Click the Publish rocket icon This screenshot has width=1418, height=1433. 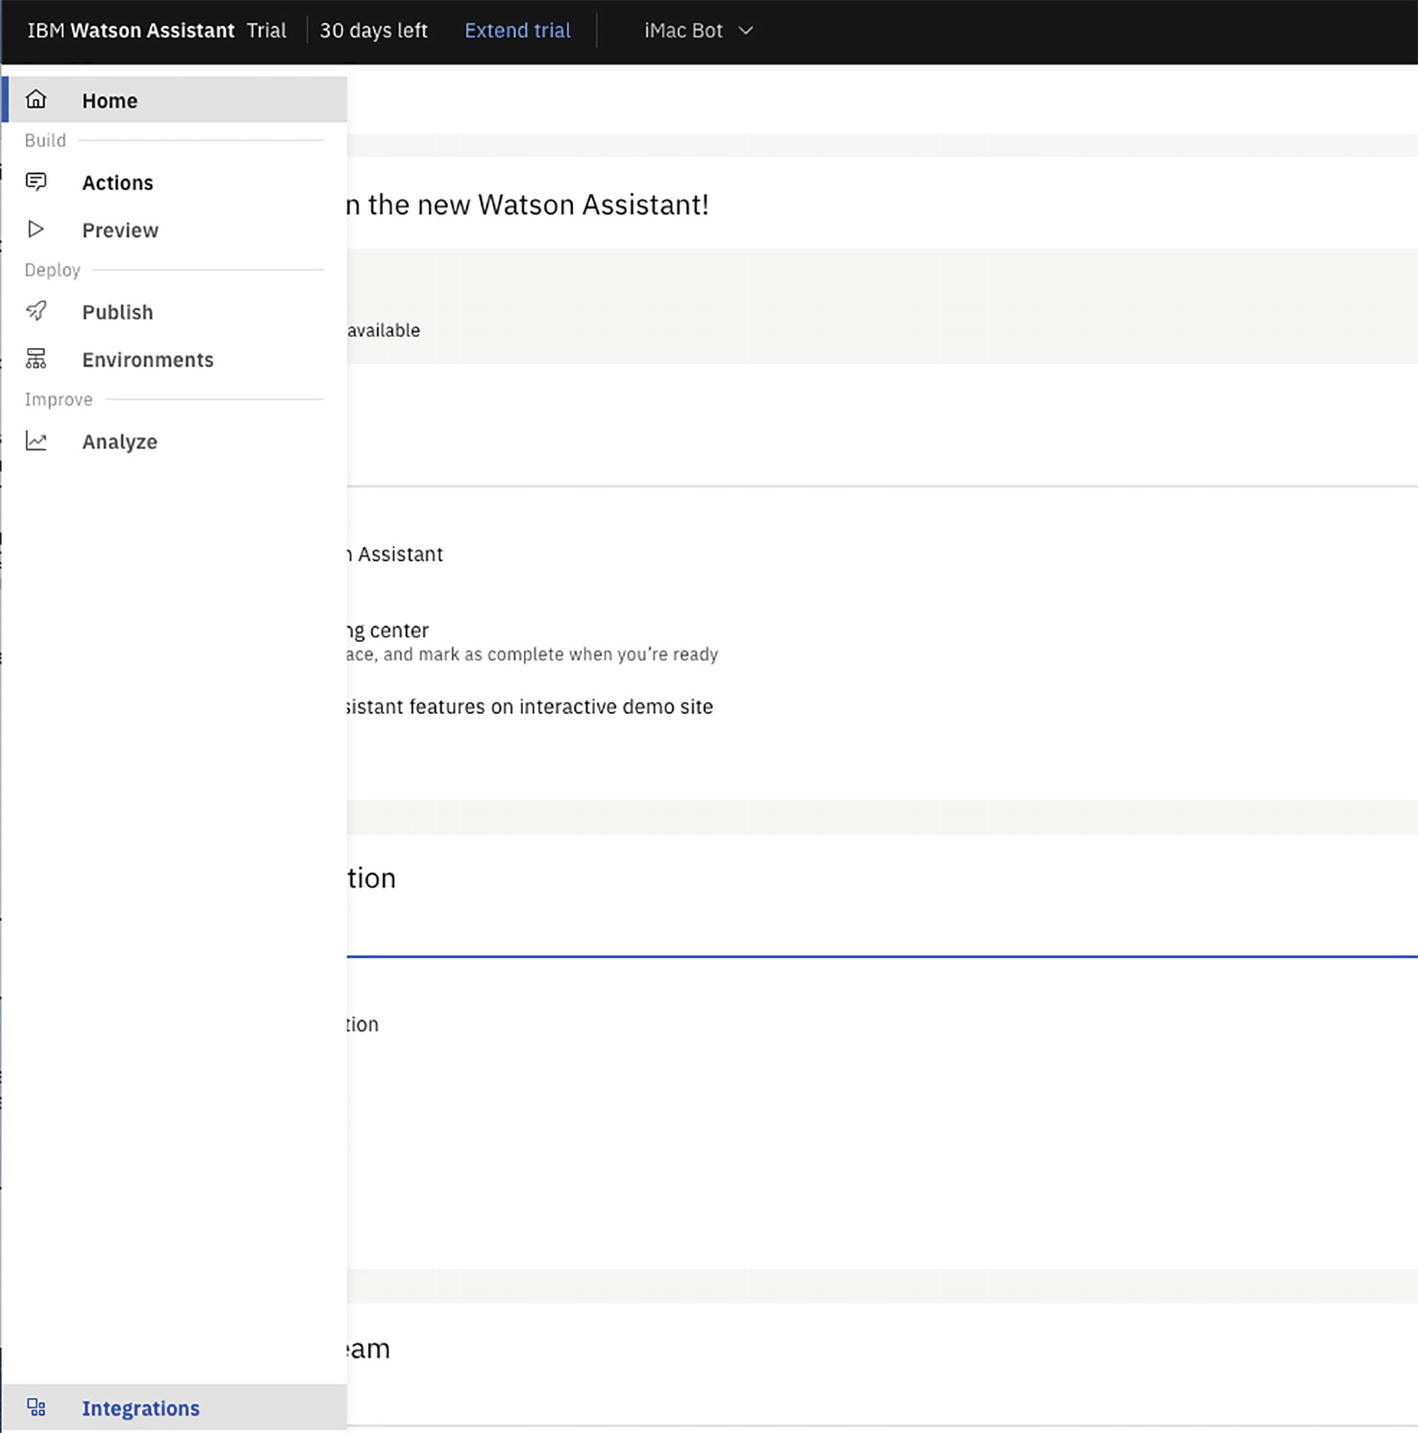pos(36,311)
